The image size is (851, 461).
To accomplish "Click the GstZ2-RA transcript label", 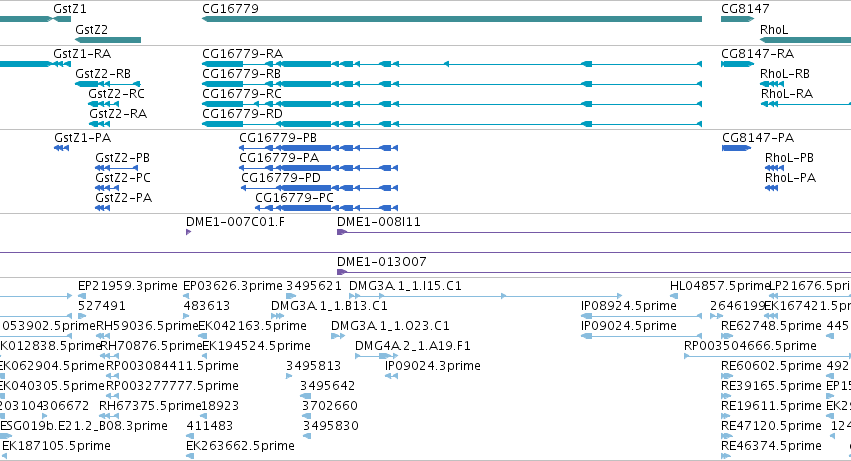I will click(x=118, y=114).
